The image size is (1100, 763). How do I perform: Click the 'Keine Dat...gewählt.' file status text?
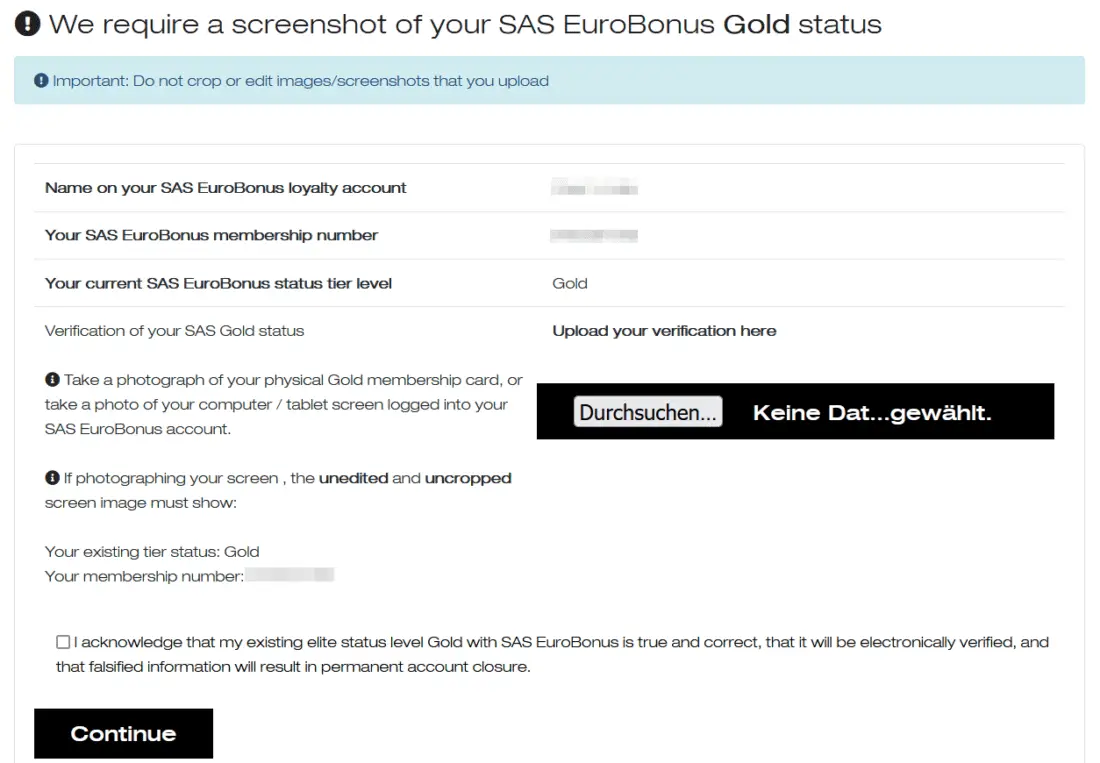click(x=871, y=413)
